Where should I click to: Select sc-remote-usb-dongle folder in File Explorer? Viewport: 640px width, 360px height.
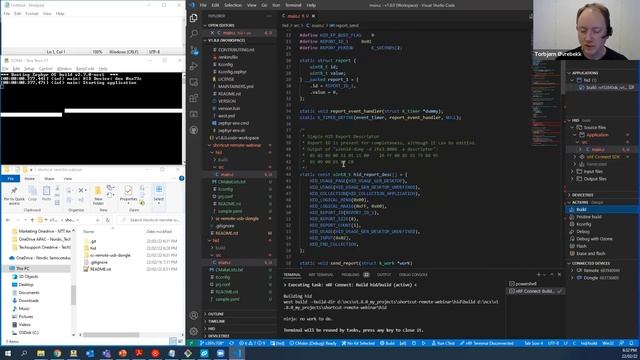110,255
